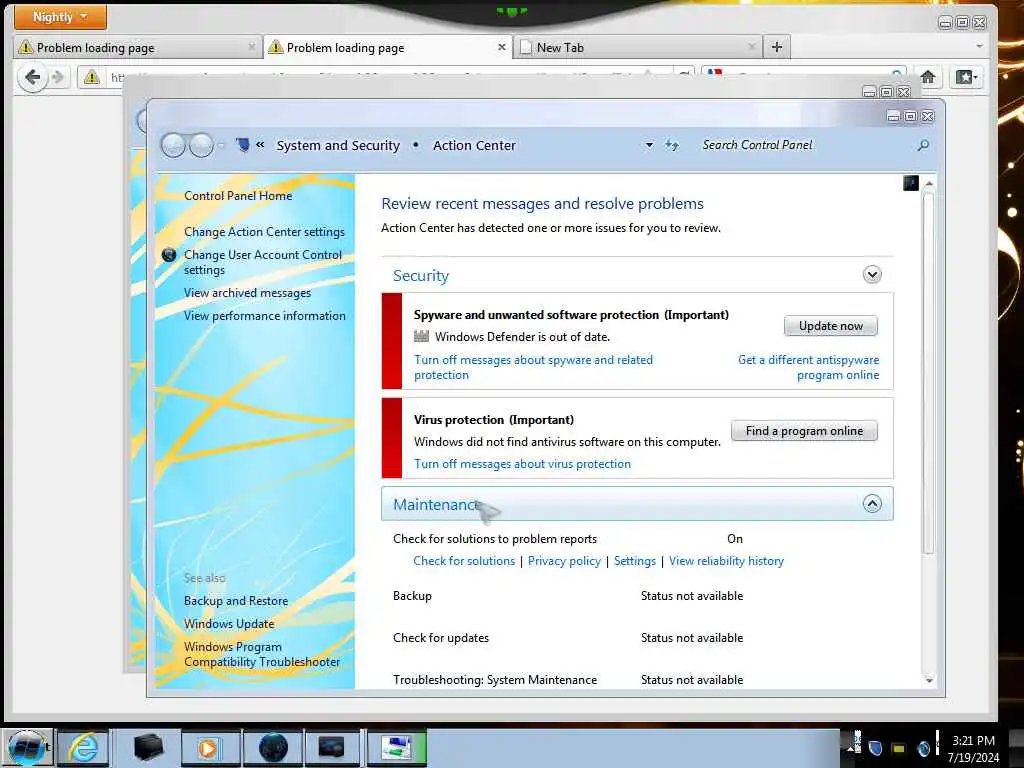Image resolution: width=1024 pixels, height=768 pixels.
Task: Open the dark globe taskbar application
Action: (x=273, y=748)
